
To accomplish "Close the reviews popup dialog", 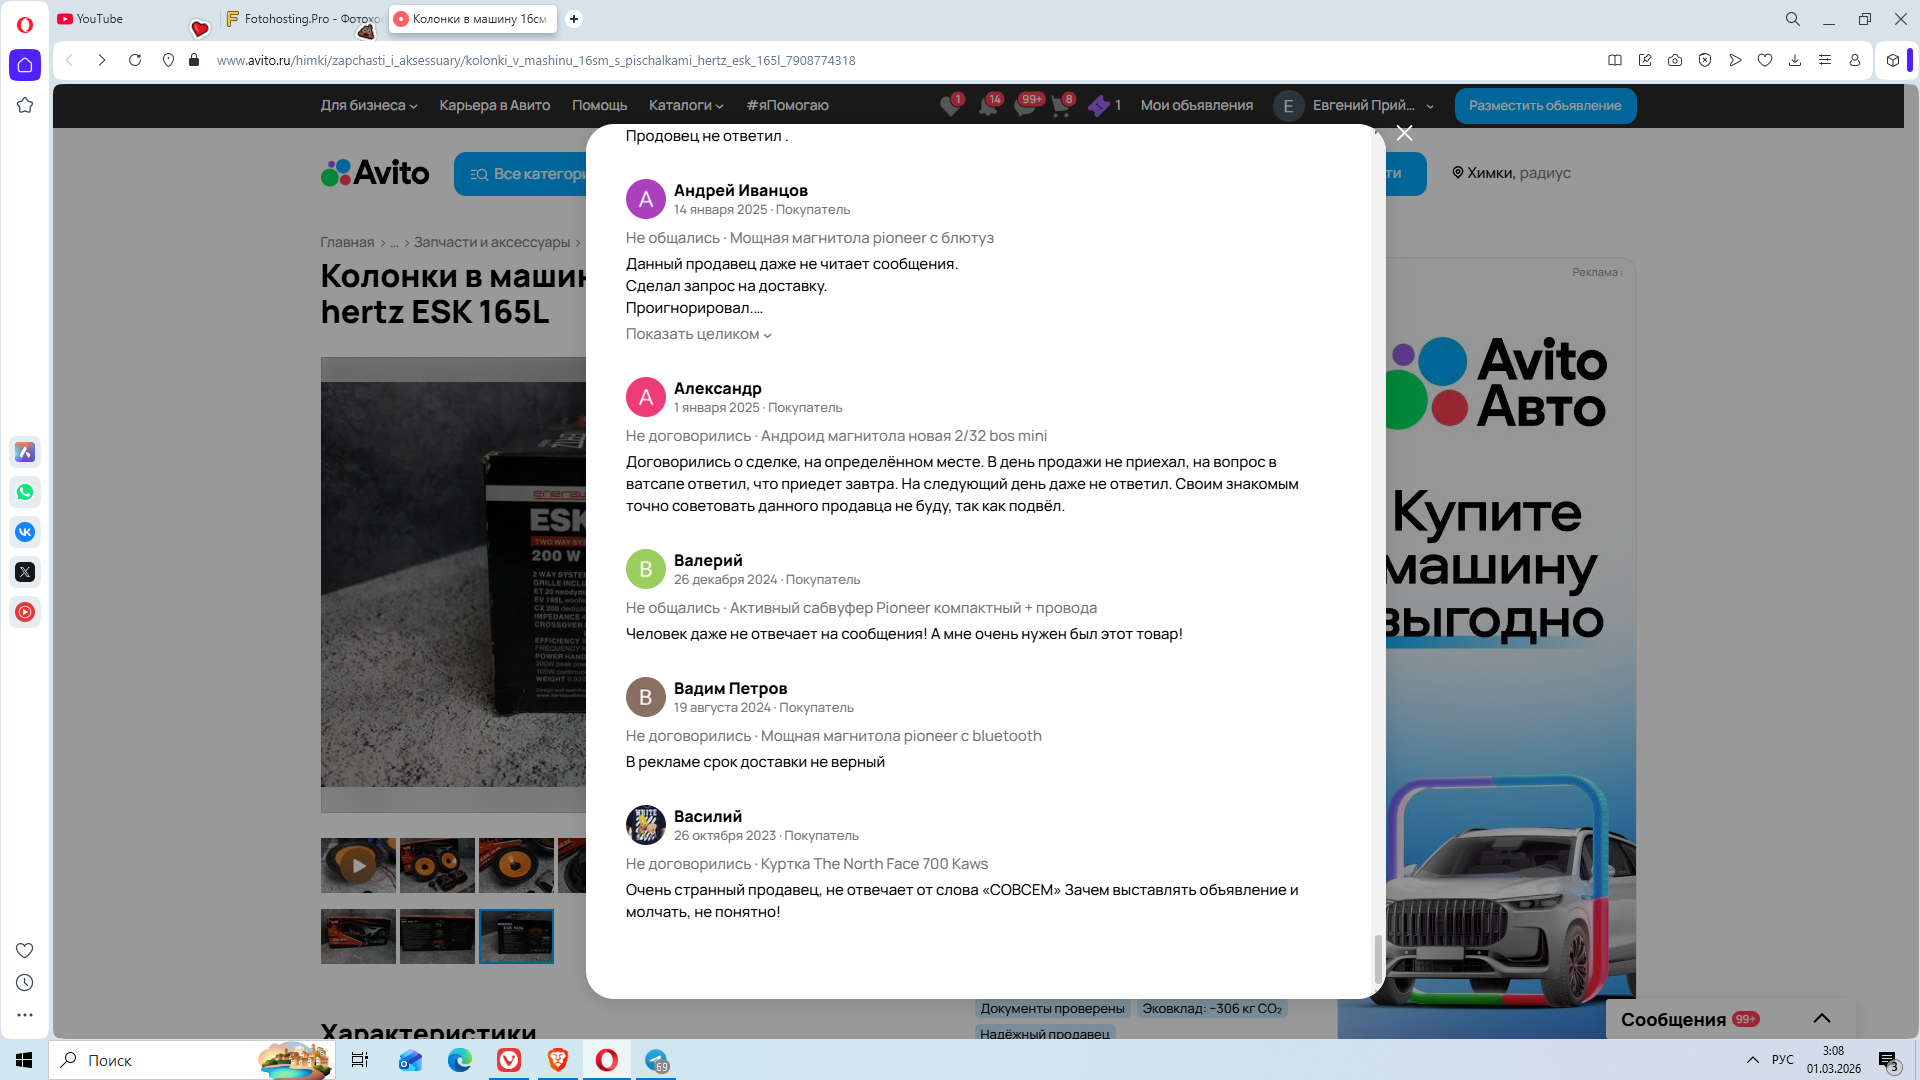I will point(1404,133).
